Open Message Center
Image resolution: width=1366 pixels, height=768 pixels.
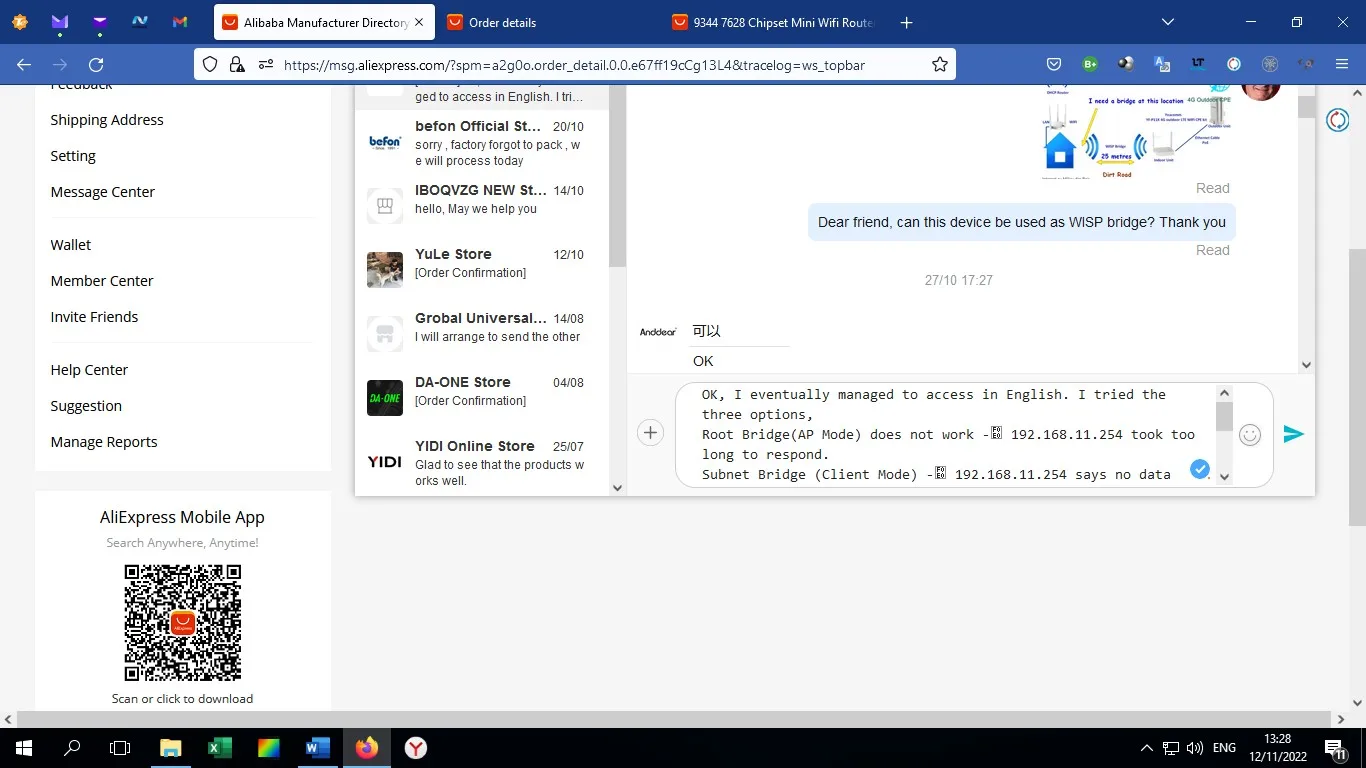(x=103, y=192)
